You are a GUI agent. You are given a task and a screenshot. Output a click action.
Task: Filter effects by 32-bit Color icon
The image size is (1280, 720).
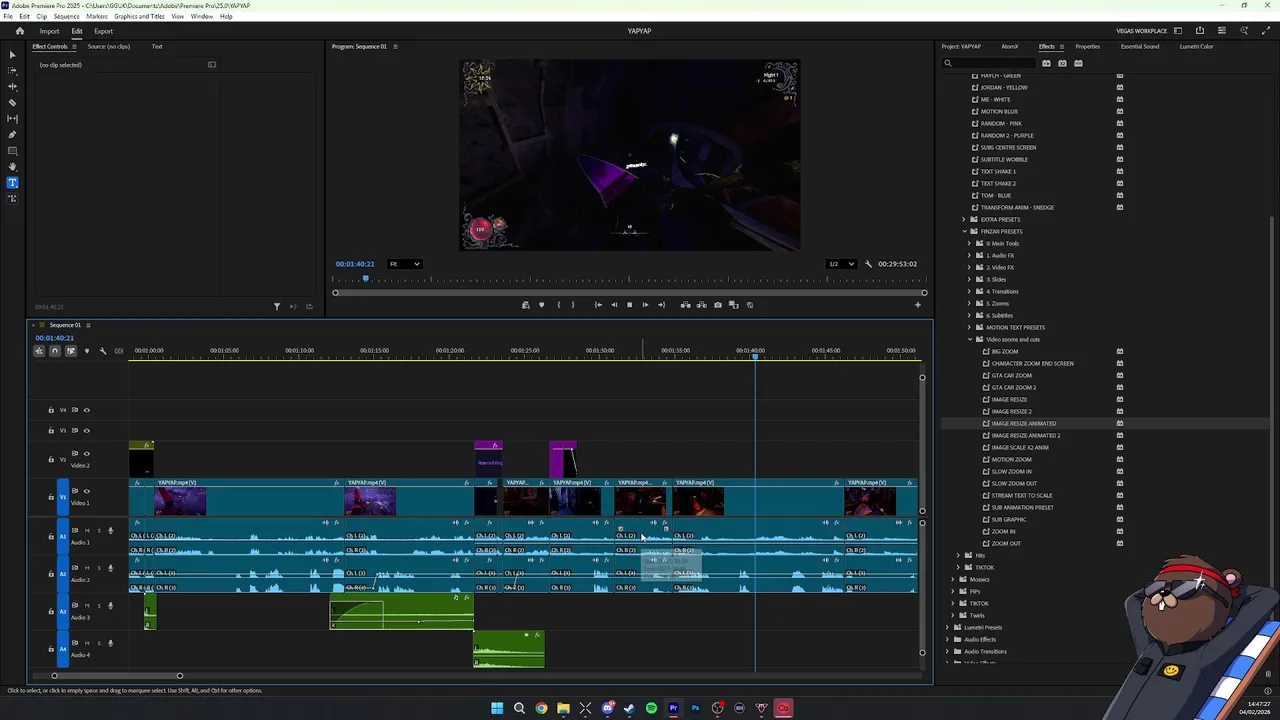[x=1062, y=63]
